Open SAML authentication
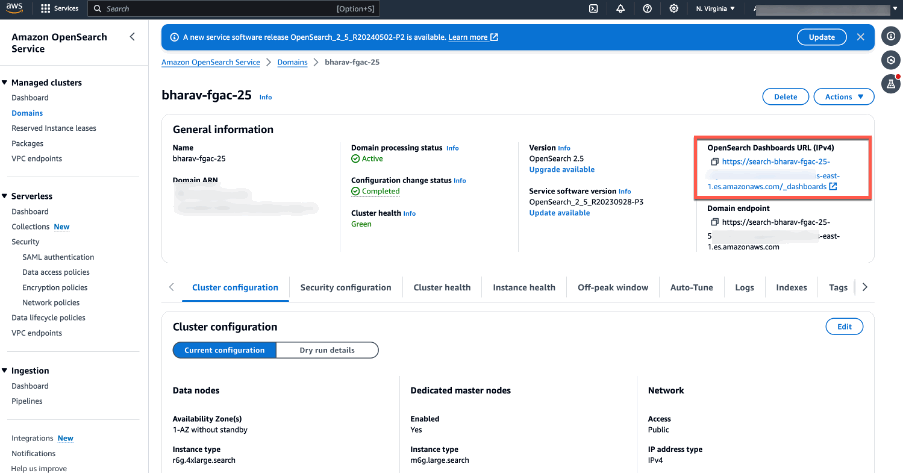The image size is (904, 474). [58, 257]
